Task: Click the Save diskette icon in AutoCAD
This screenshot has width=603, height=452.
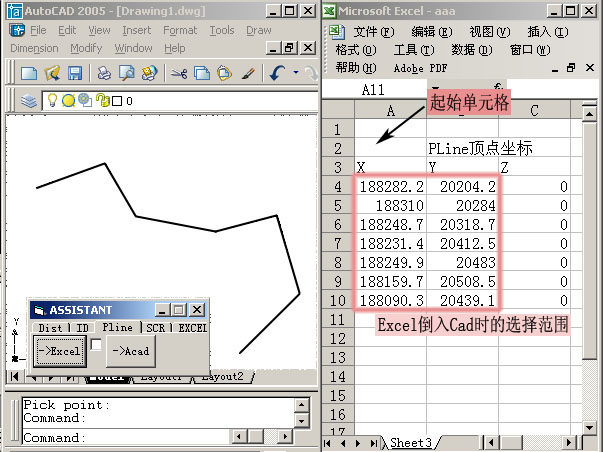Action: coord(73,73)
